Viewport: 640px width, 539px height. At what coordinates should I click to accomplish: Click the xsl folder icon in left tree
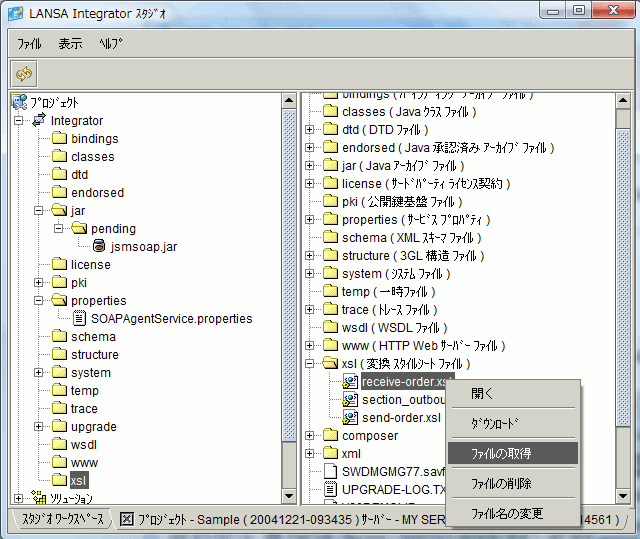tap(59, 480)
